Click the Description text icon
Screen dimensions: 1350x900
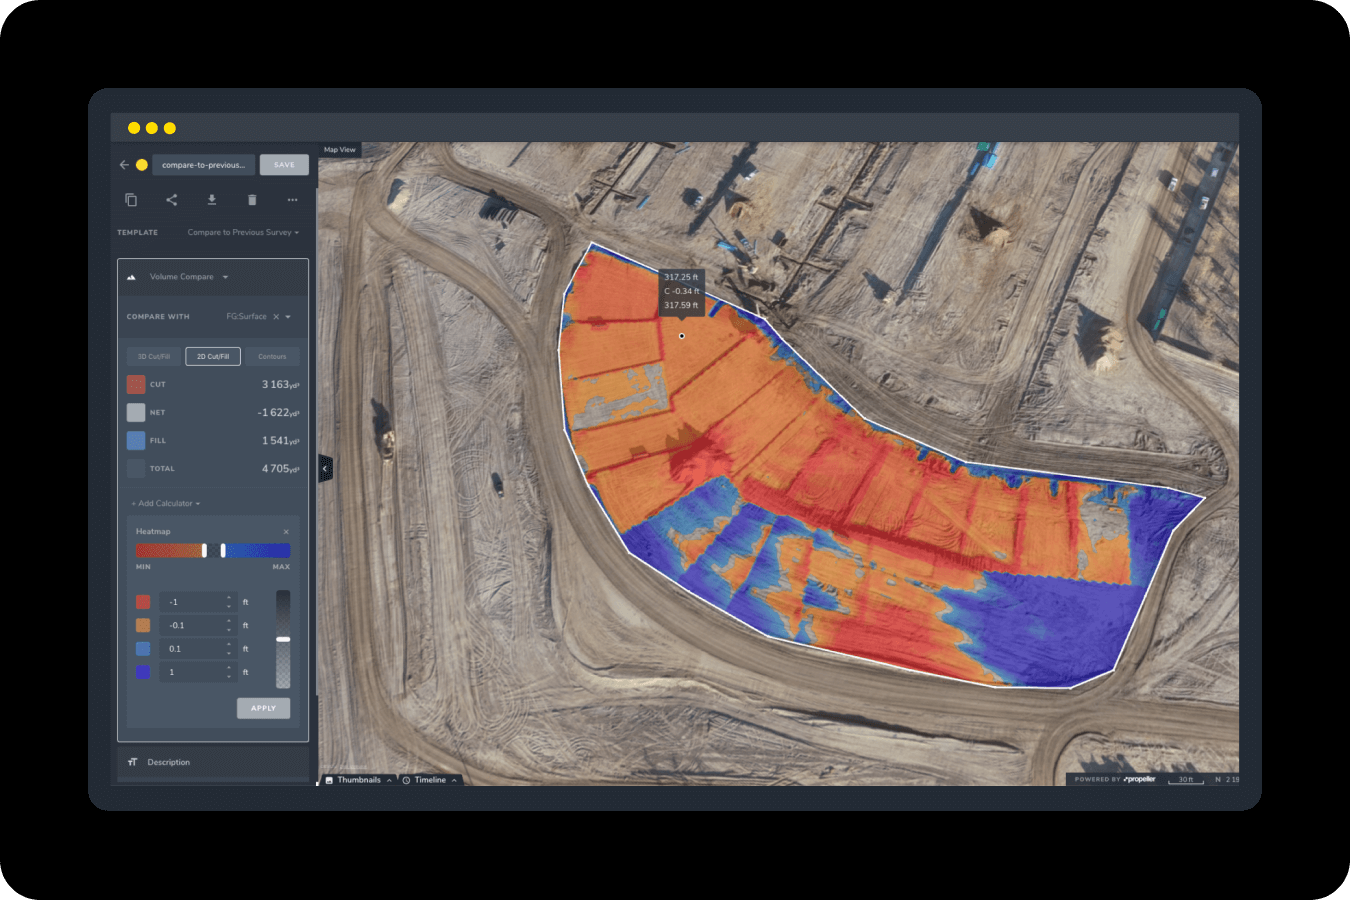tap(132, 761)
